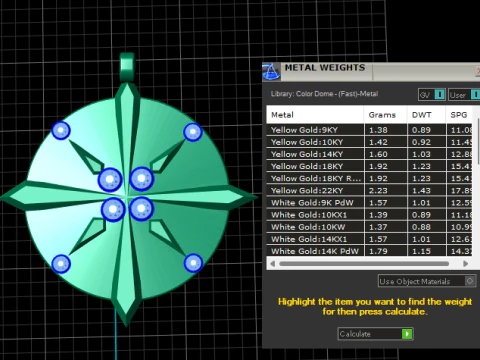Select the bottom-right blue gem on pendant
Viewport: 480px width, 360px height.
tap(193, 263)
